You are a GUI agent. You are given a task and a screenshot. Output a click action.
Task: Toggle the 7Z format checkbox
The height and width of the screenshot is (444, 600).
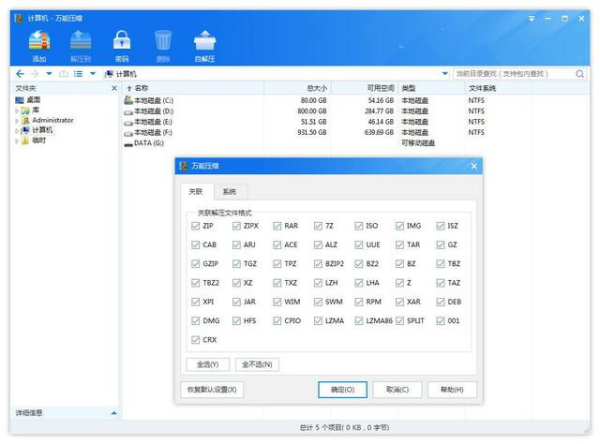point(318,226)
